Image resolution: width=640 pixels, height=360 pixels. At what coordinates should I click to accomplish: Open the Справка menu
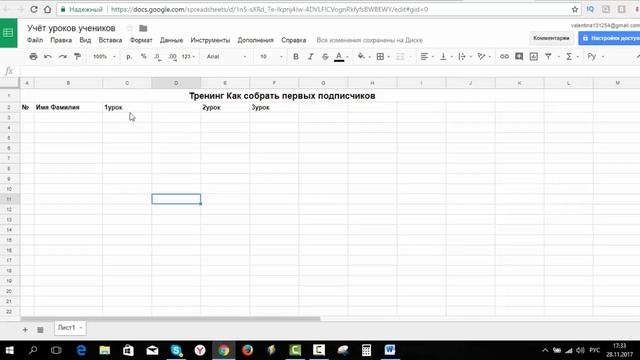tap(293, 40)
